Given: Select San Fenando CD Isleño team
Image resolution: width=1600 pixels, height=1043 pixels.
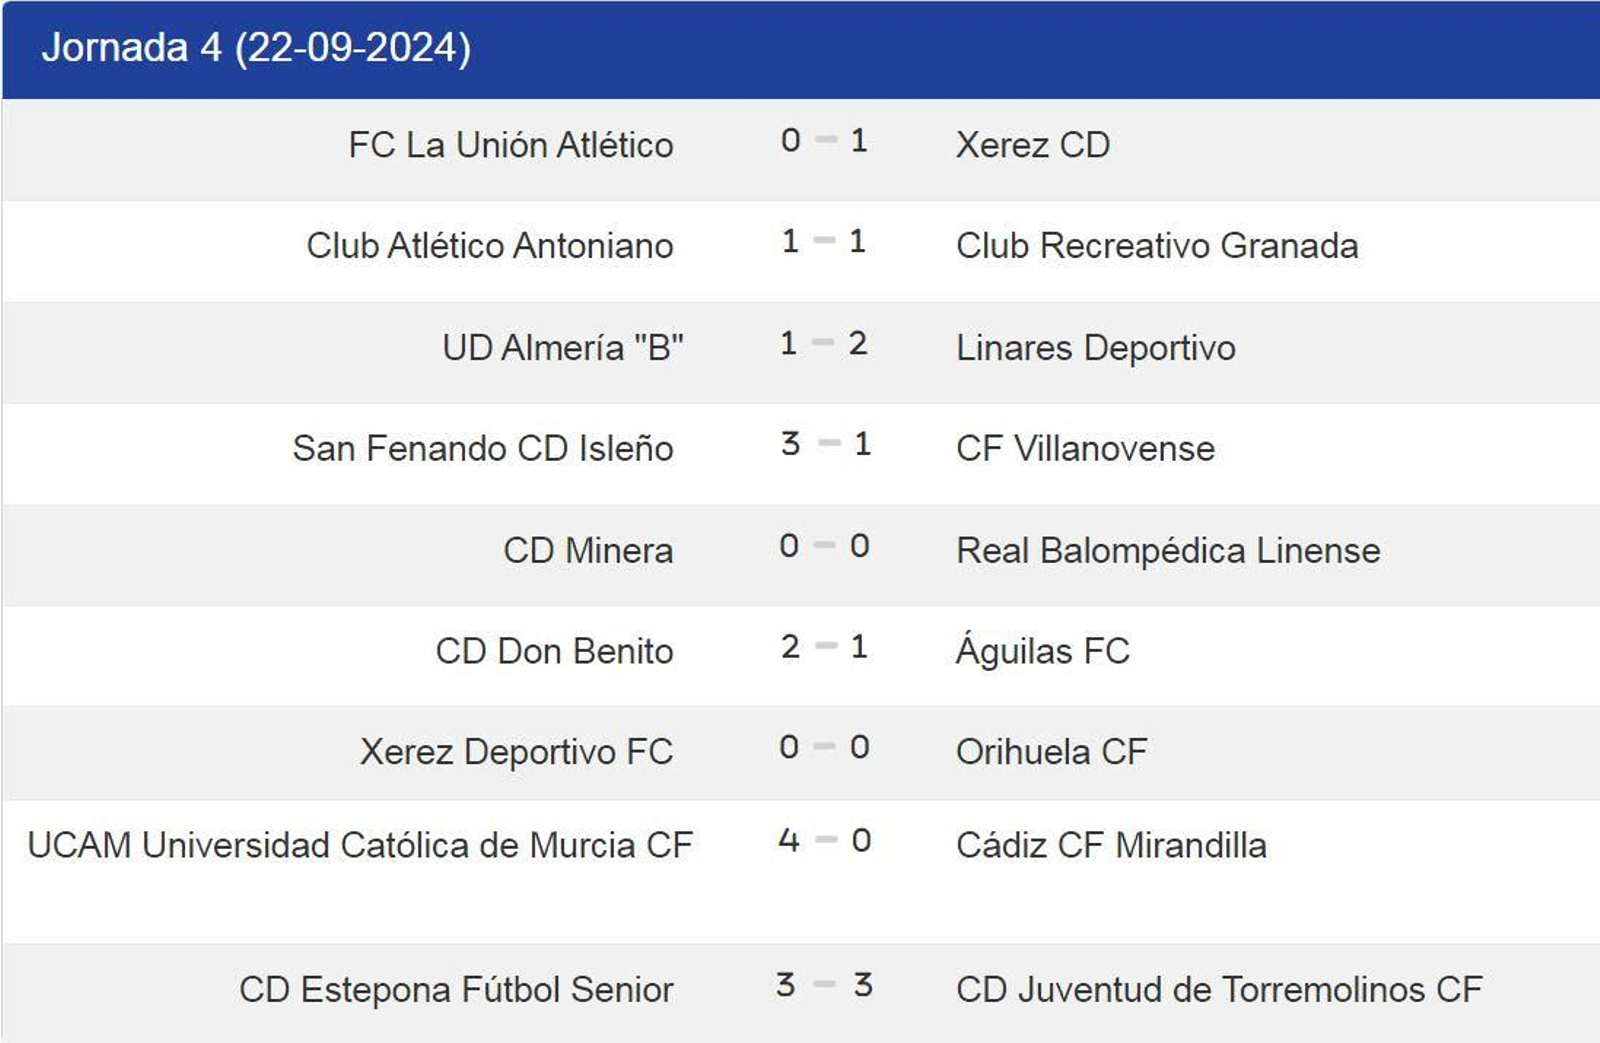Looking at the screenshot, I should (x=482, y=449).
